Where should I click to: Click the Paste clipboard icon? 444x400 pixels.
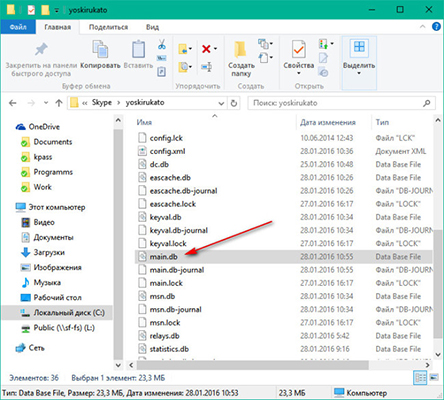click(138, 49)
